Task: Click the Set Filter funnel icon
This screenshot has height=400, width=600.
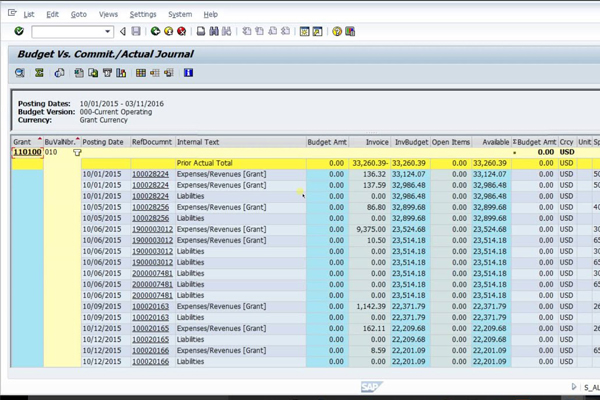Action: (x=107, y=73)
